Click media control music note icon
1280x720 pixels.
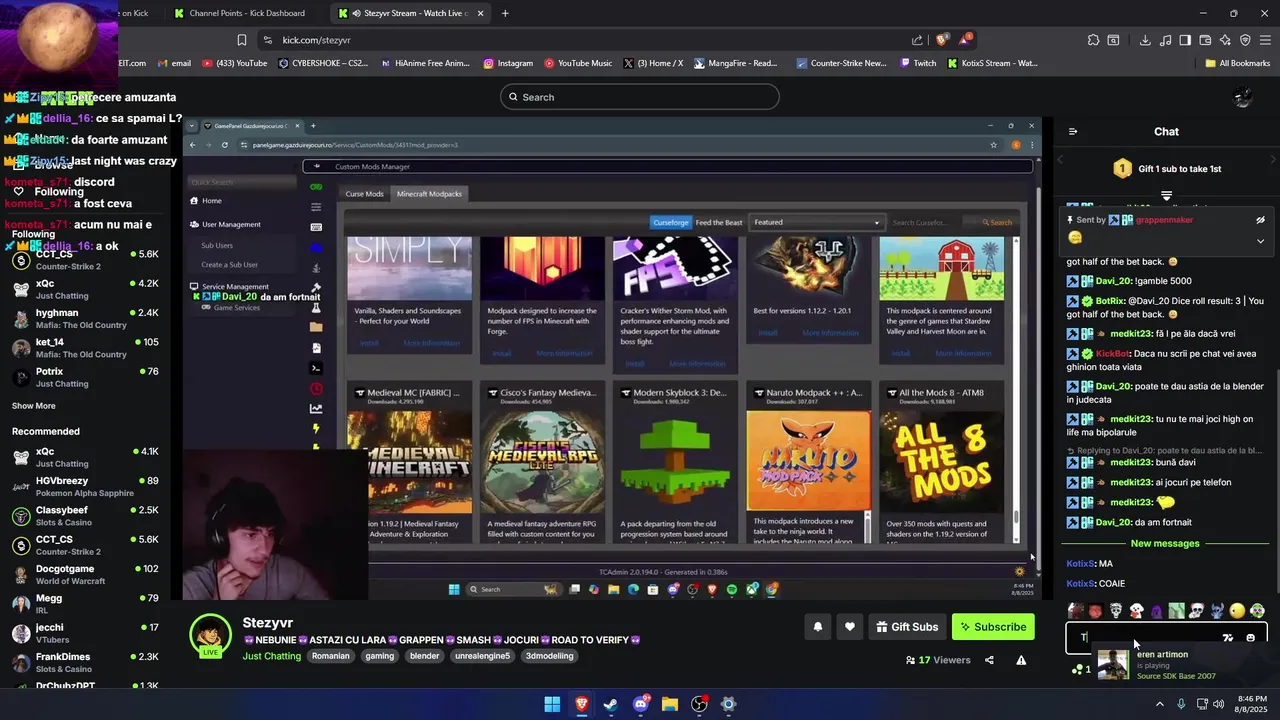pos(1165,40)
